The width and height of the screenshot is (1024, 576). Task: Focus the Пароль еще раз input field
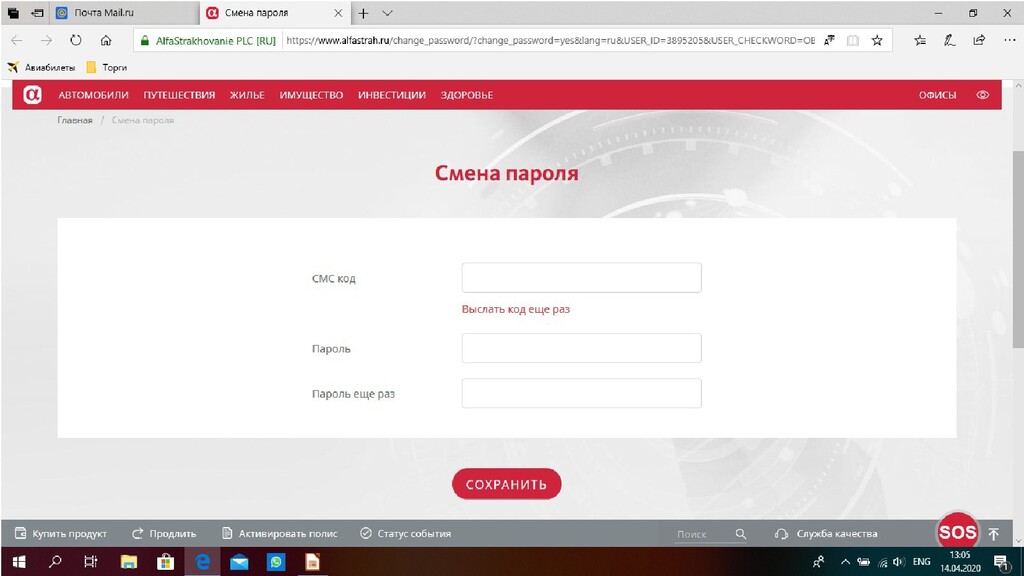(581, 393)
